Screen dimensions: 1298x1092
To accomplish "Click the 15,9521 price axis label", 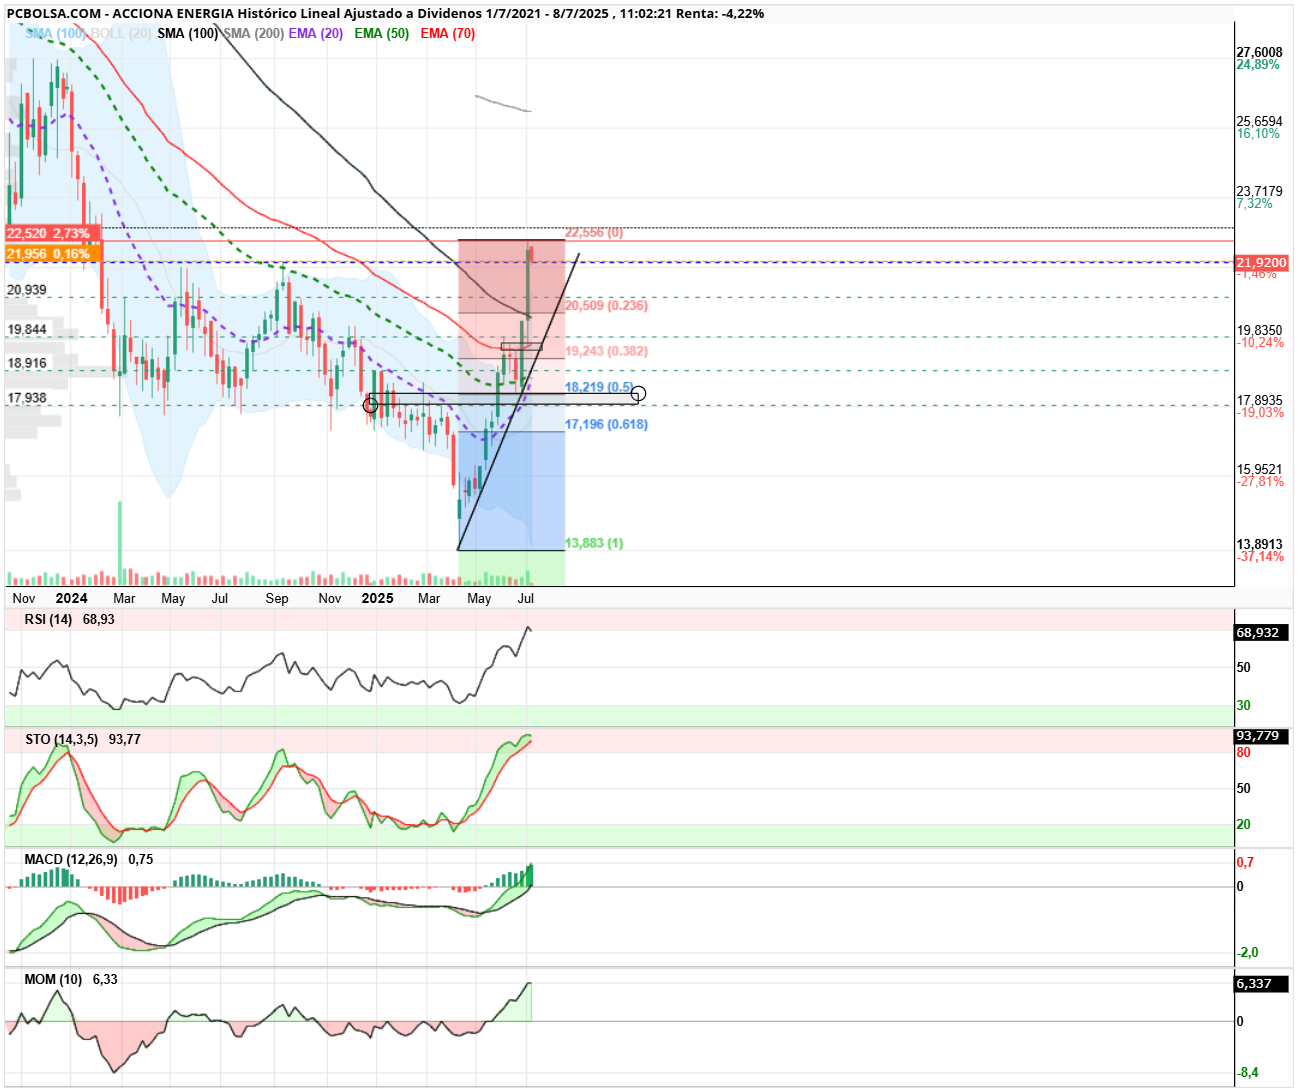I will pyautogui.click(x=1259, y=469).
